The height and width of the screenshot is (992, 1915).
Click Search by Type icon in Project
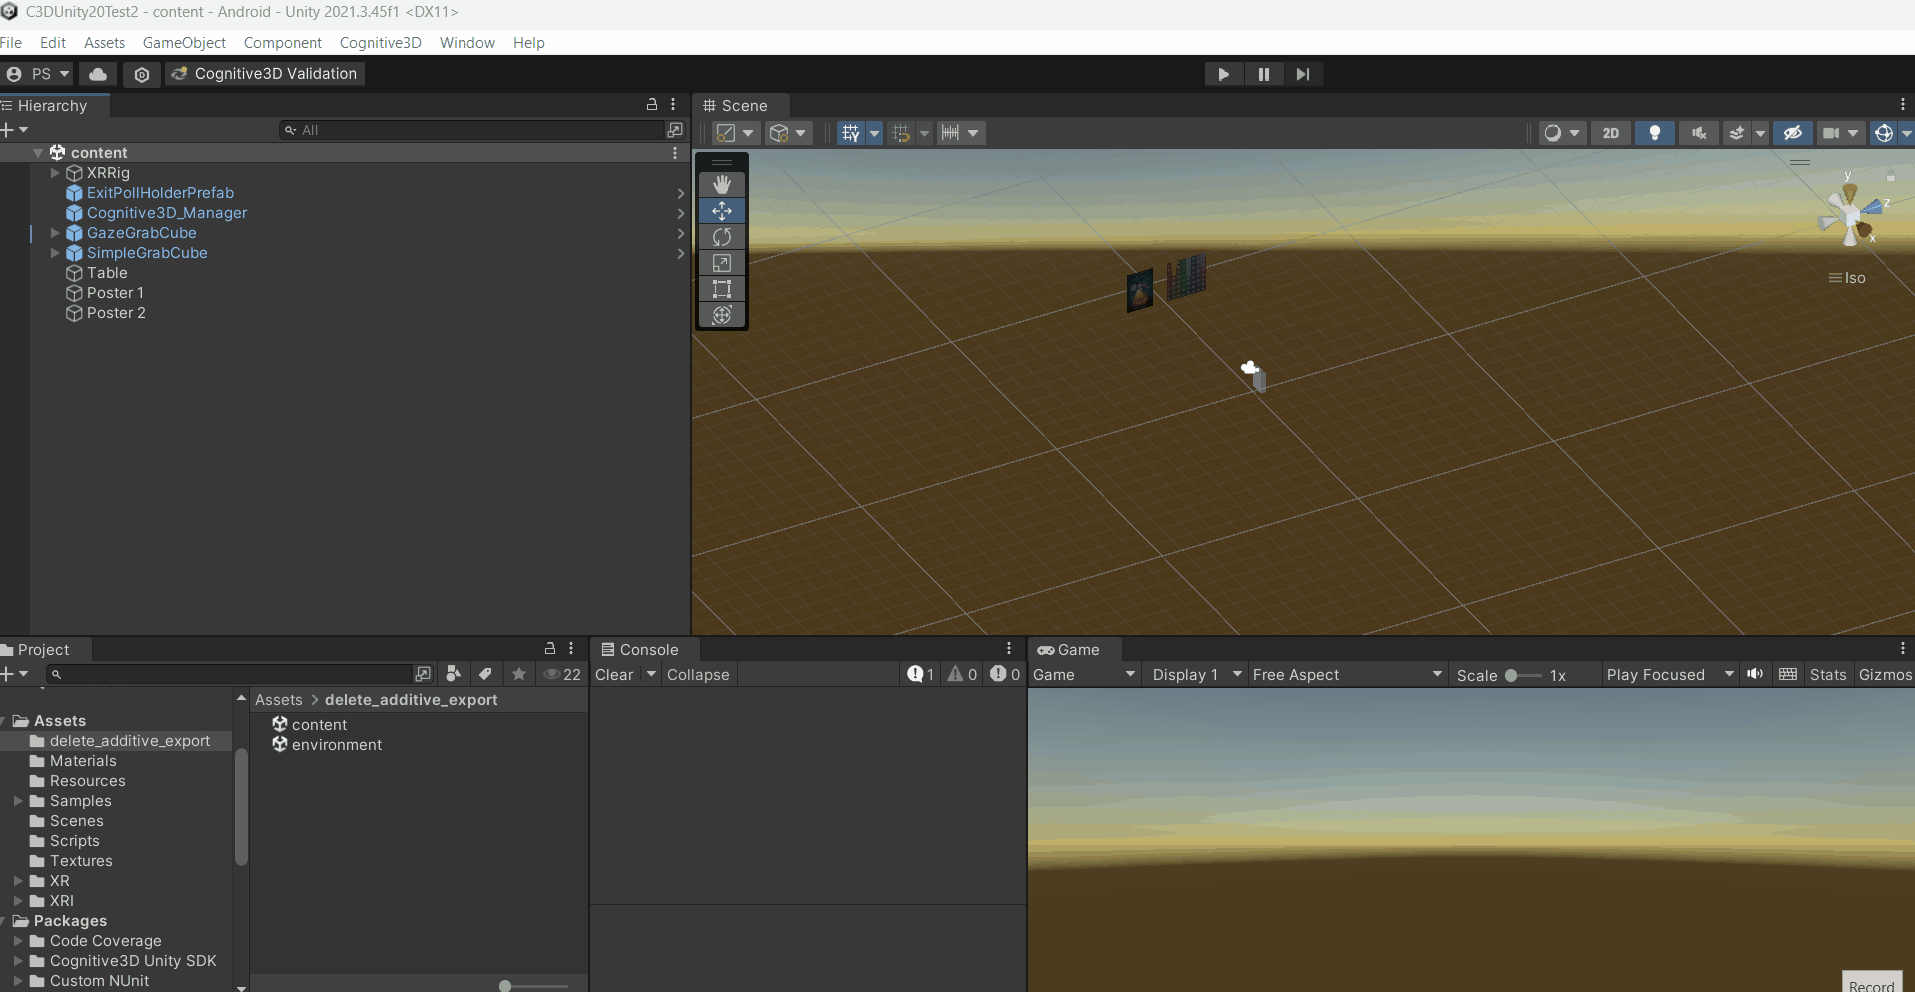click(453, 674)
